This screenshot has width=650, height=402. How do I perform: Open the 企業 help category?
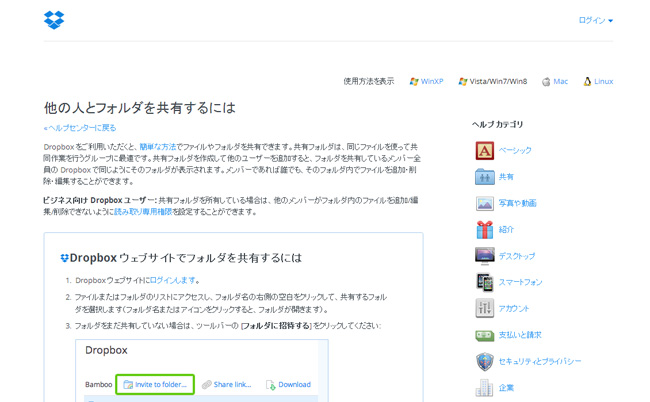pyautogui.click(x=506, y=388)
